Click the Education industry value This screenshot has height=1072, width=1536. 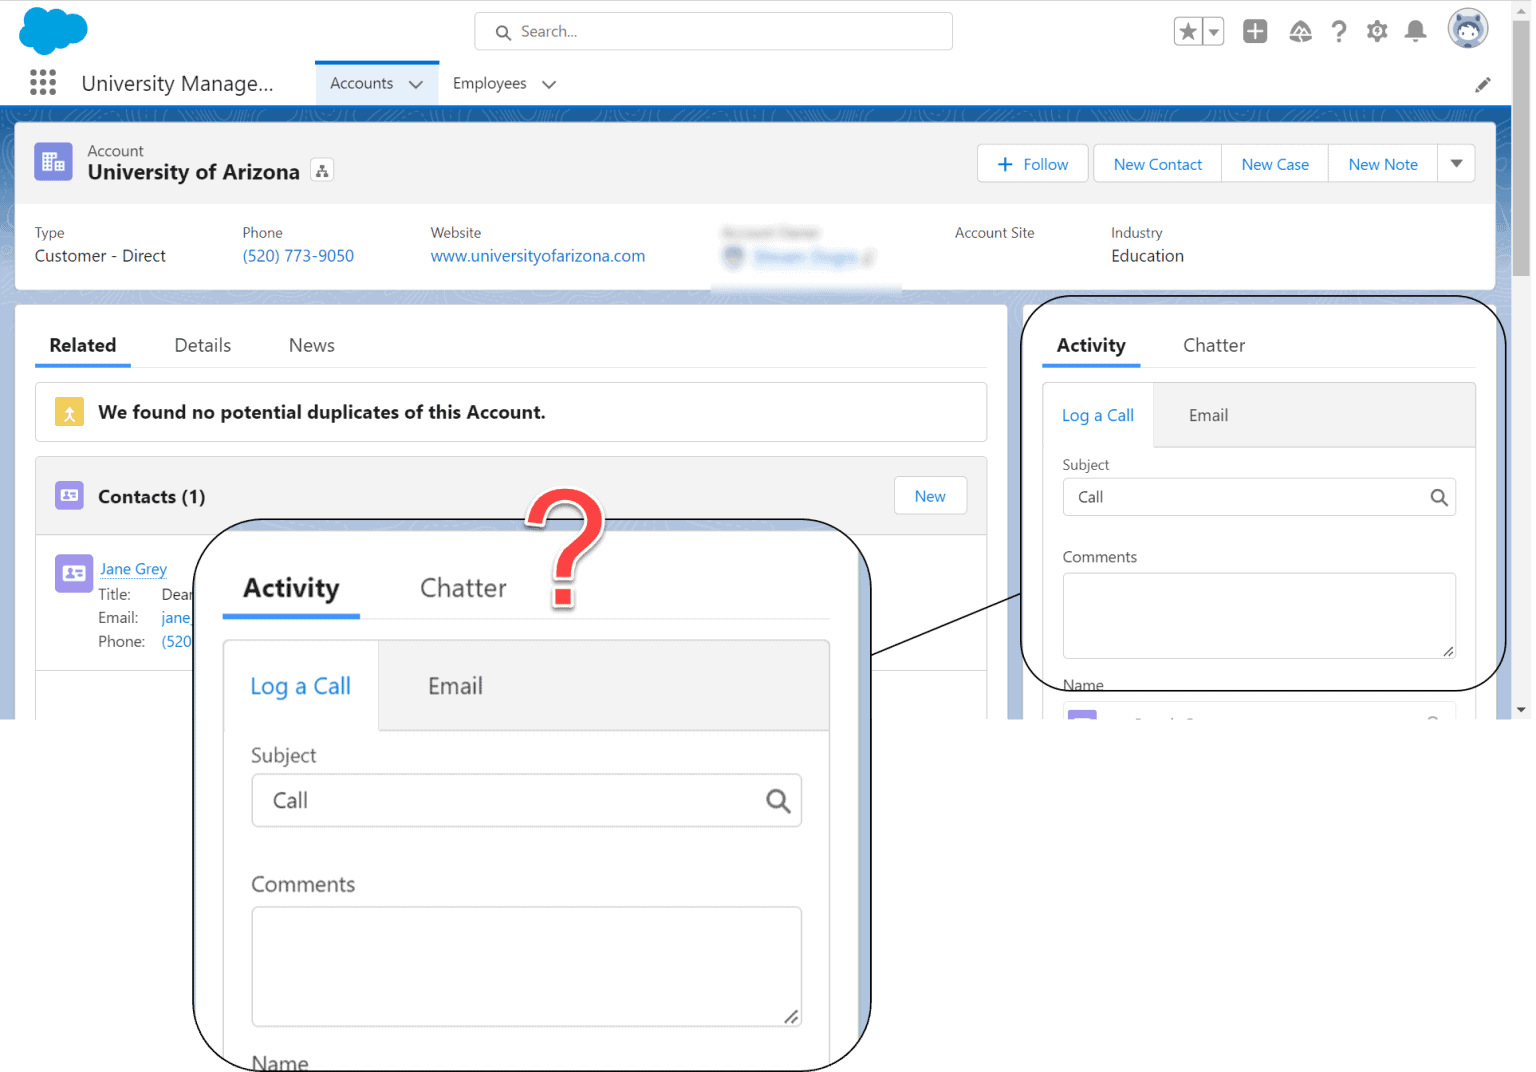1147,256
